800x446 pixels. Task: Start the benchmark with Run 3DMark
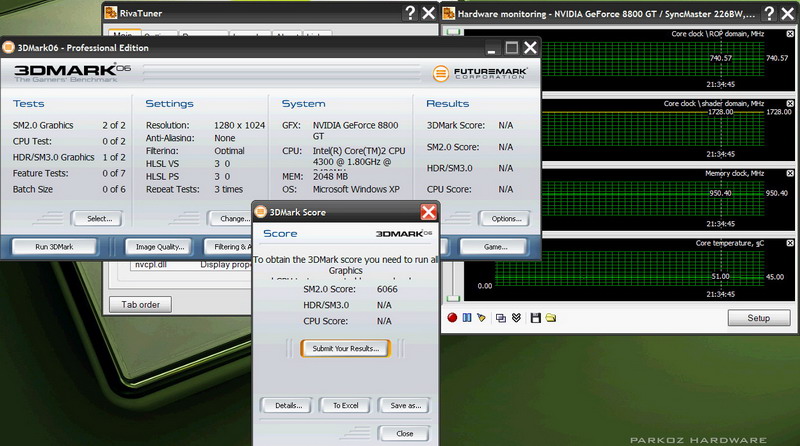[x=54, y=246]
